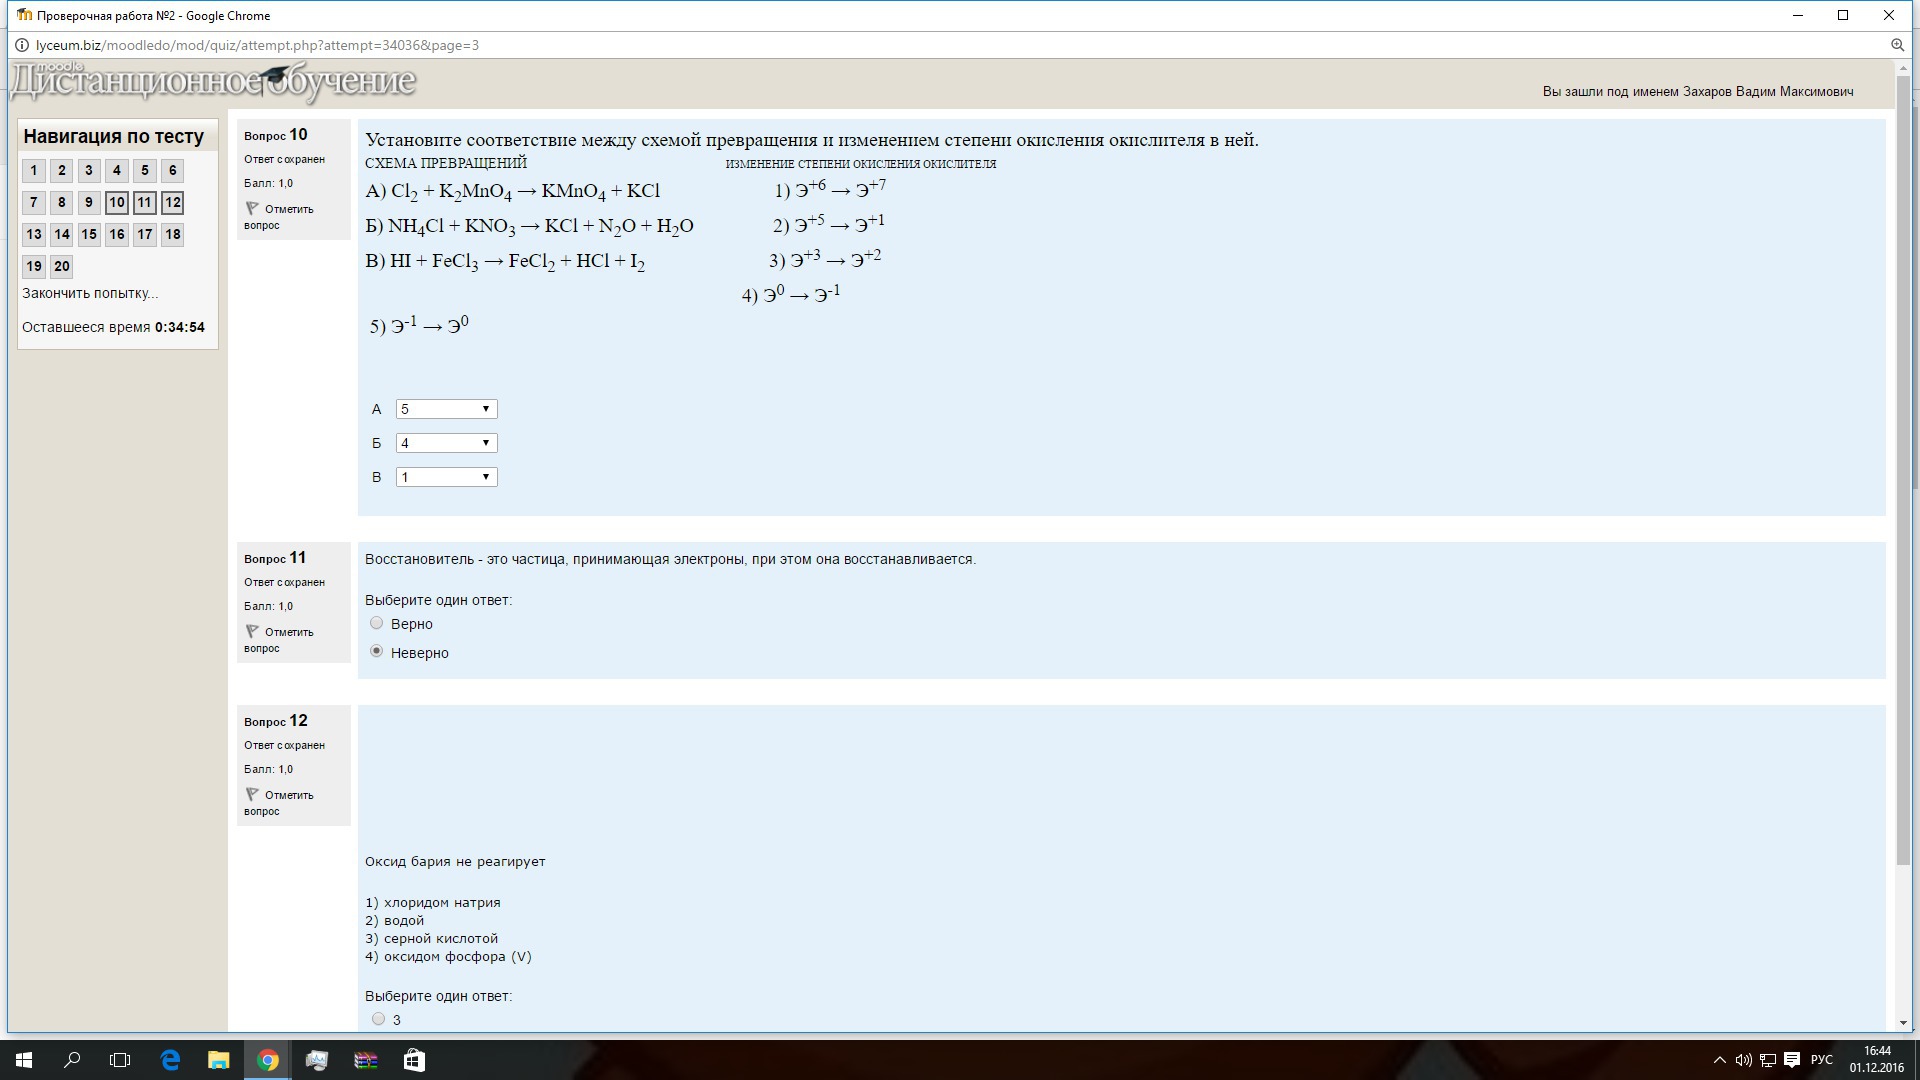The image size is (1920, 1080).
Task: Click the zoom magnifier in the address bar
Action: pyautogui.click(x=1897, y=45)
